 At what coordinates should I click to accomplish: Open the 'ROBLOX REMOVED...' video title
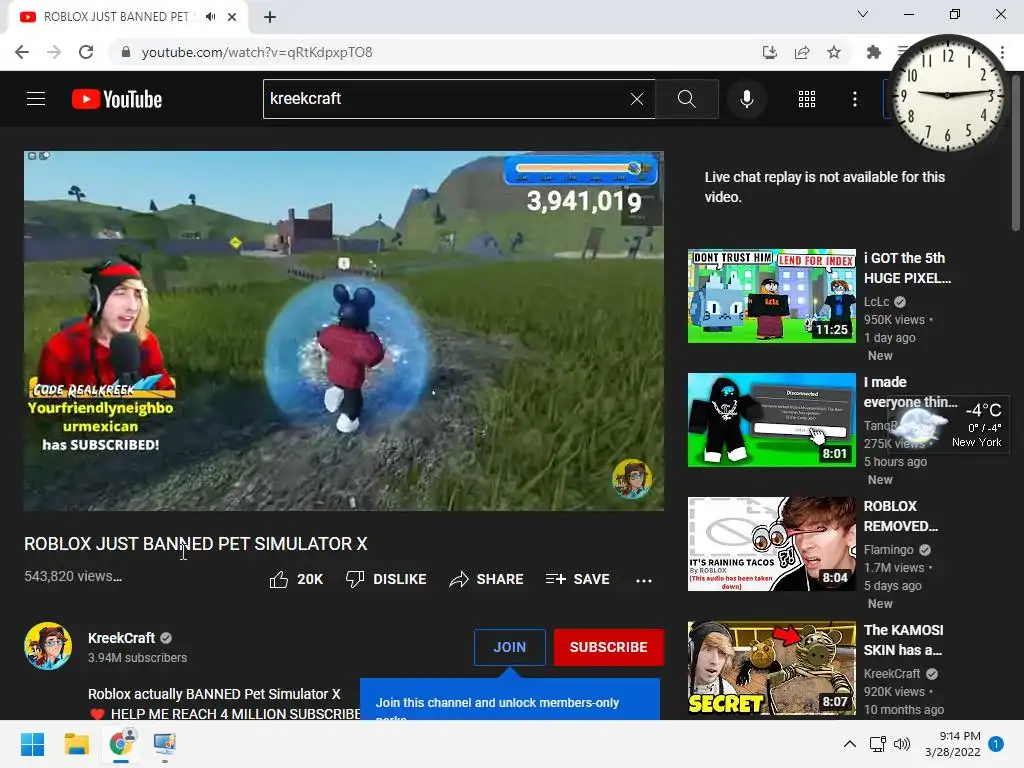(x=901, y=516)
